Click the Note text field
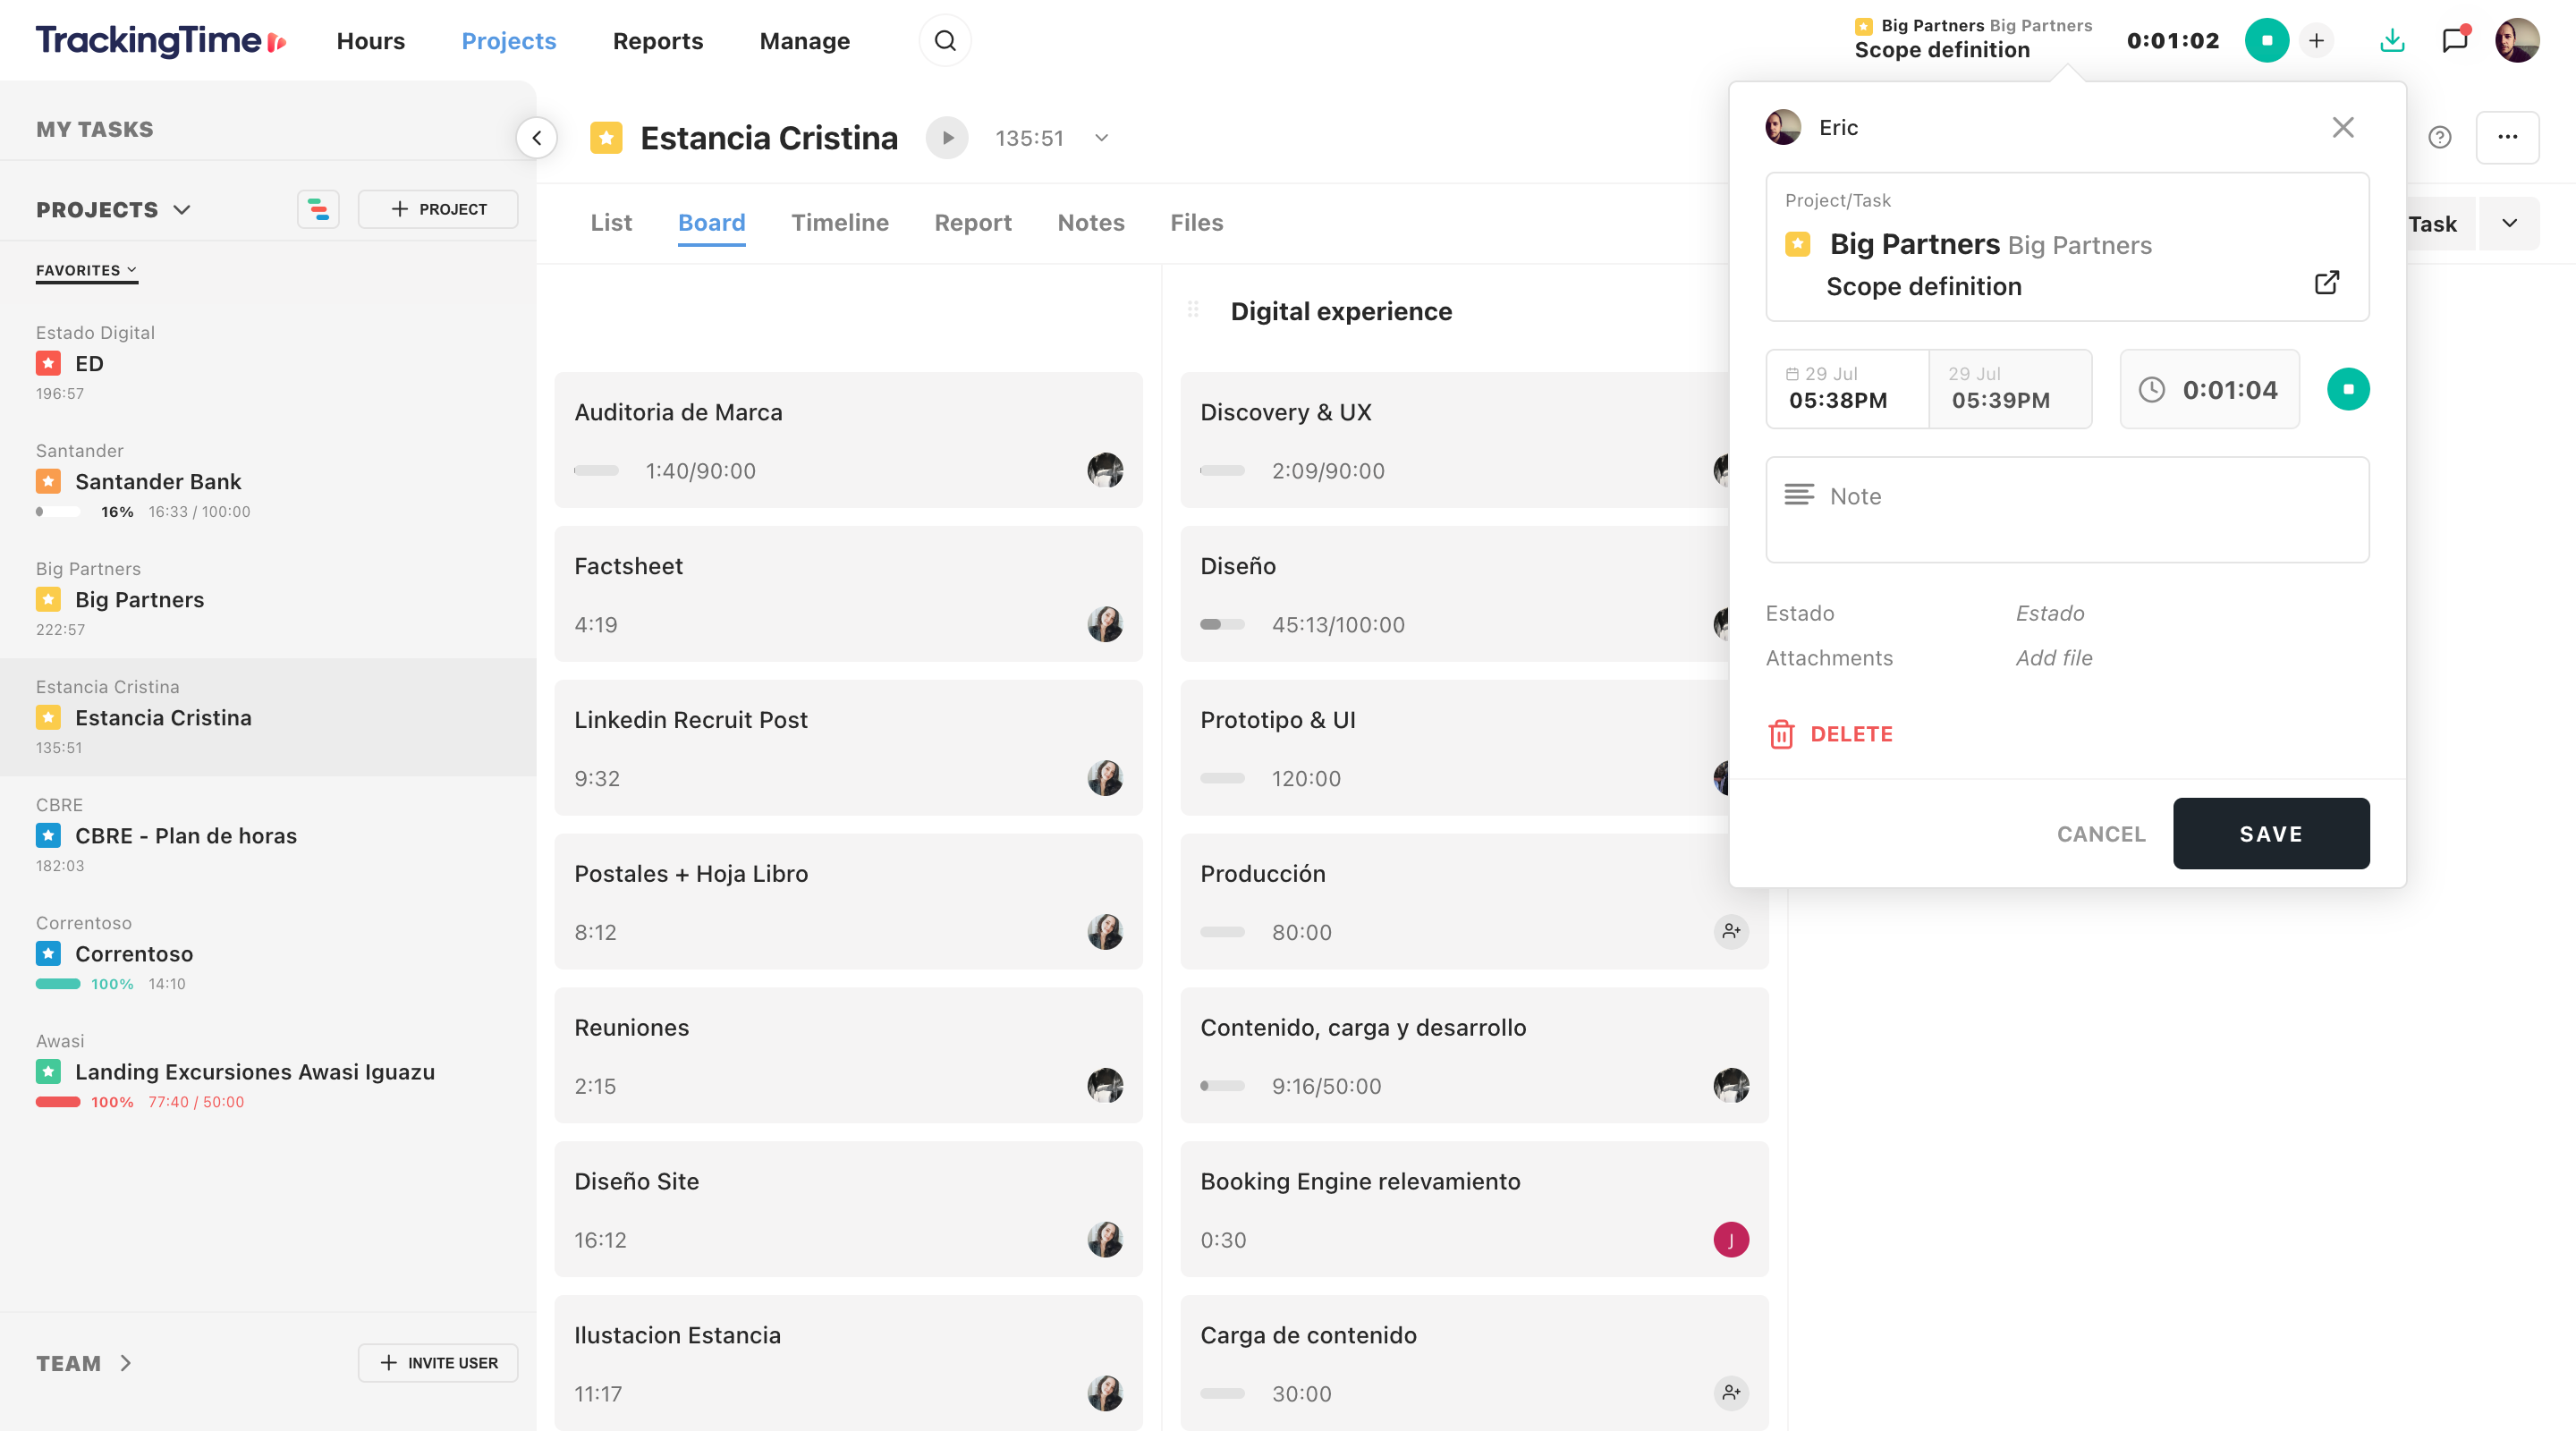2576x1431 pixels. 2066,510
